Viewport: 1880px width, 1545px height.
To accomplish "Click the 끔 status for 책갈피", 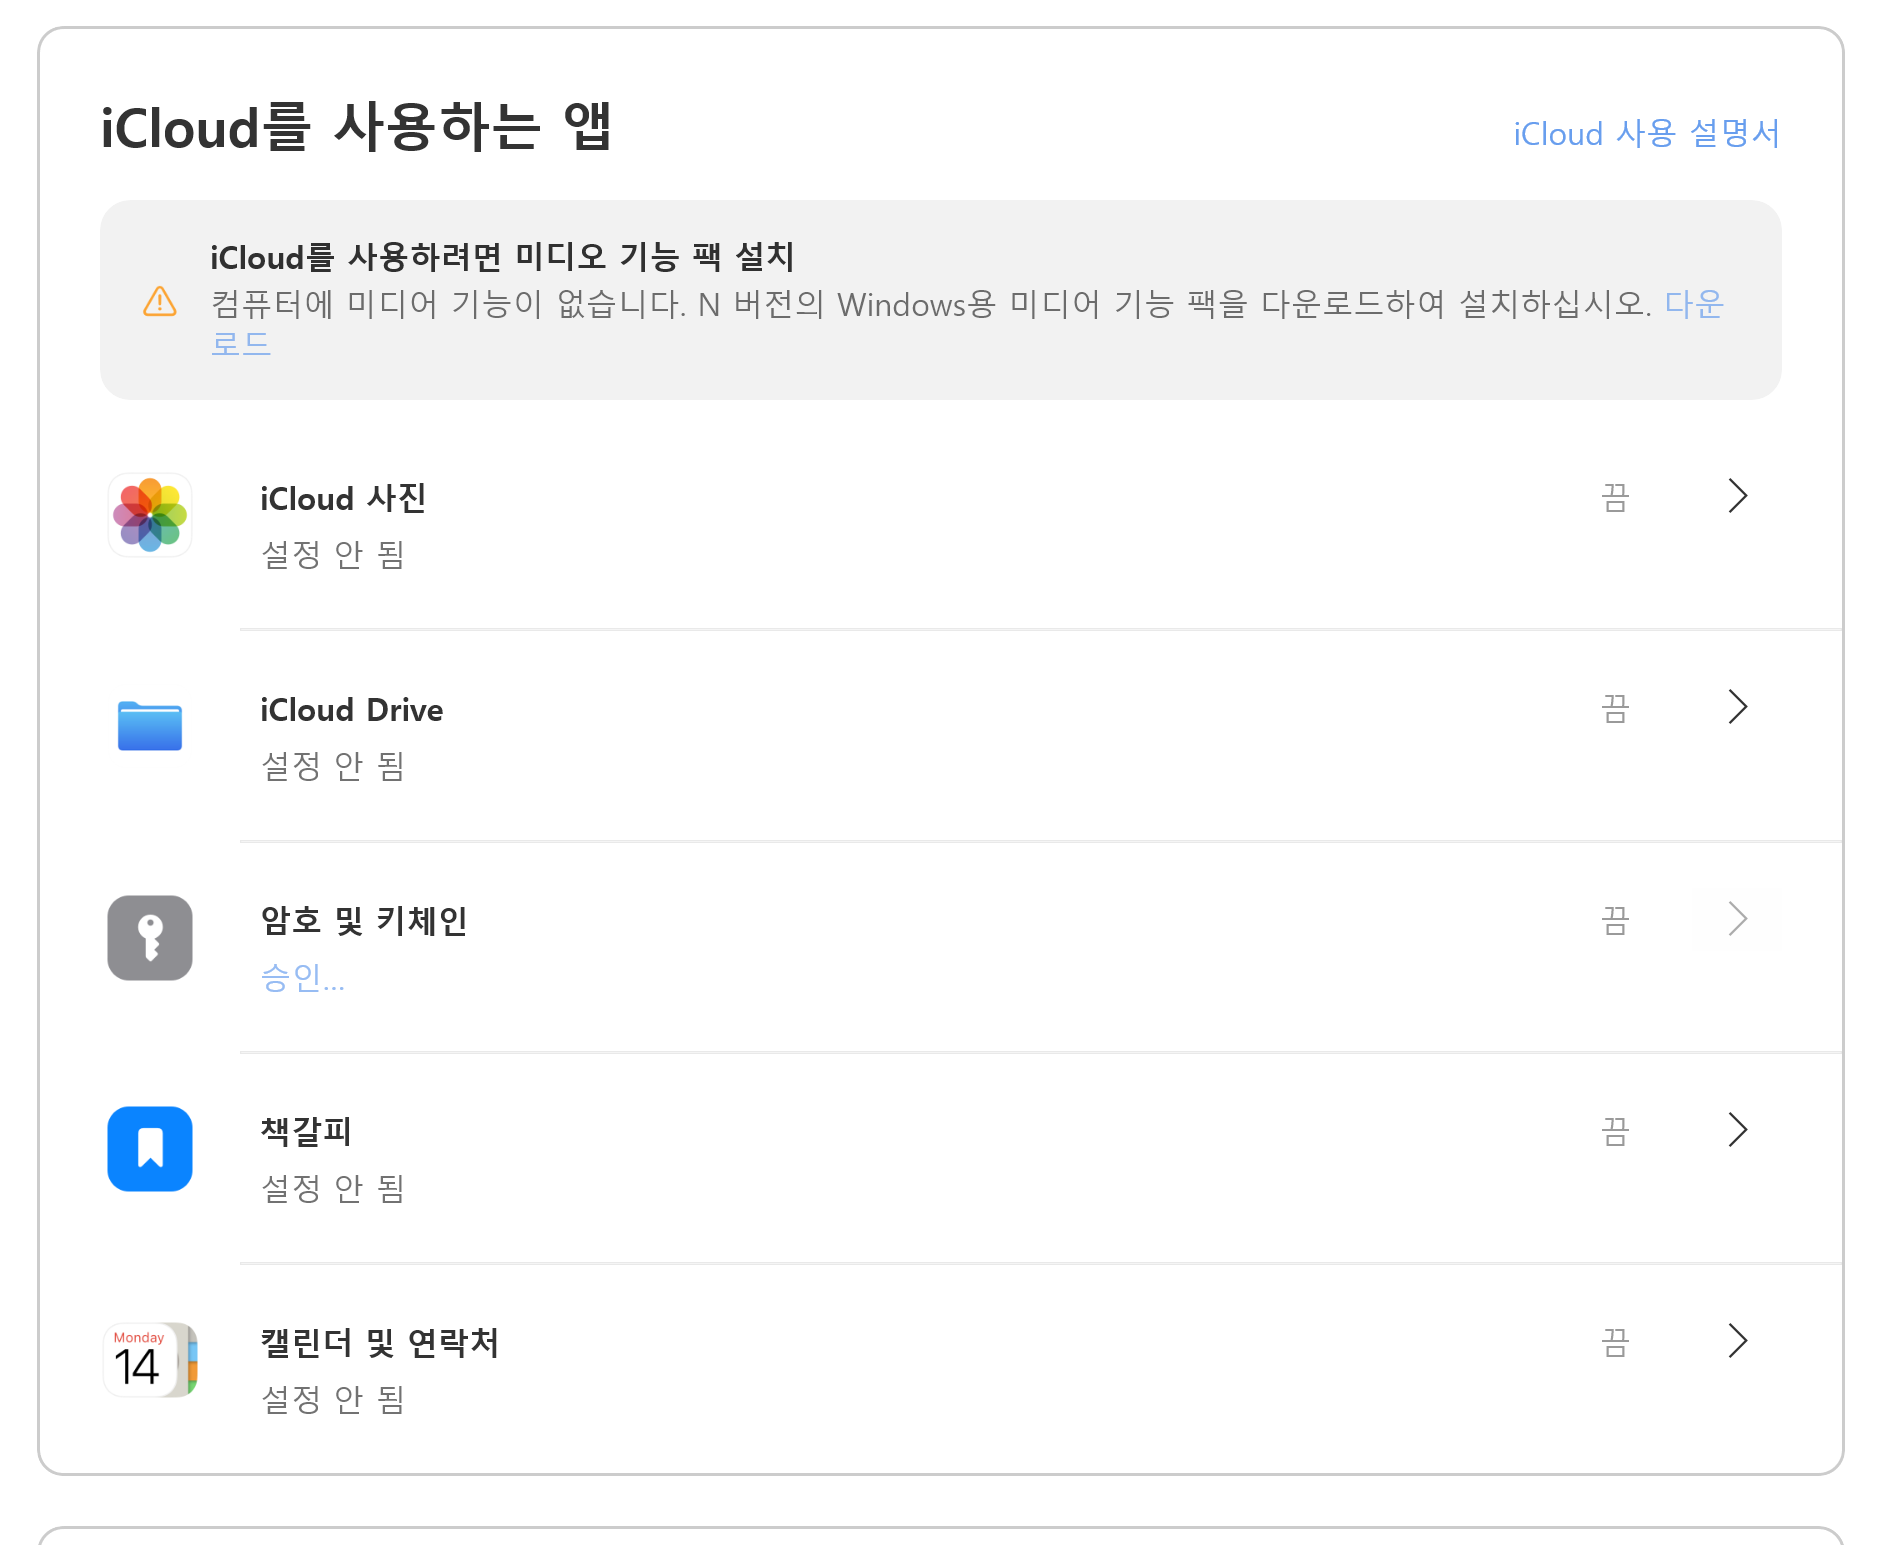I will click(x=1615, y=1132).
